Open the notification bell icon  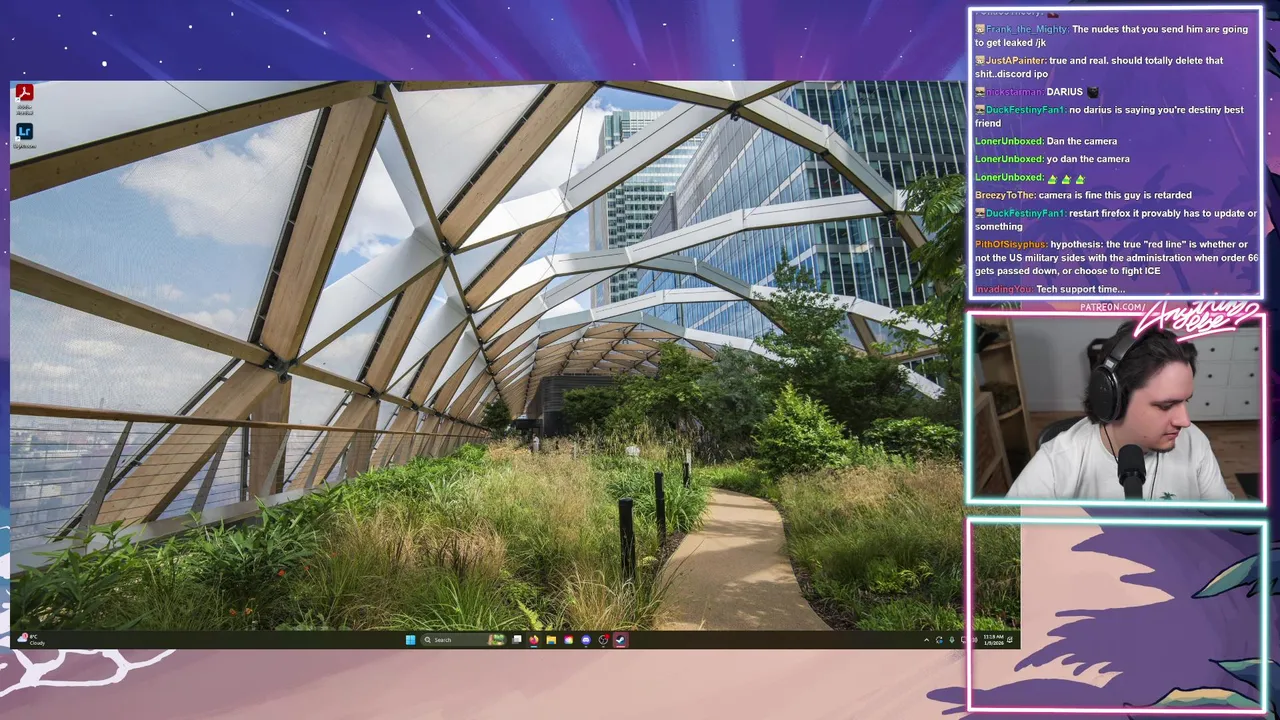point(1010,640)
